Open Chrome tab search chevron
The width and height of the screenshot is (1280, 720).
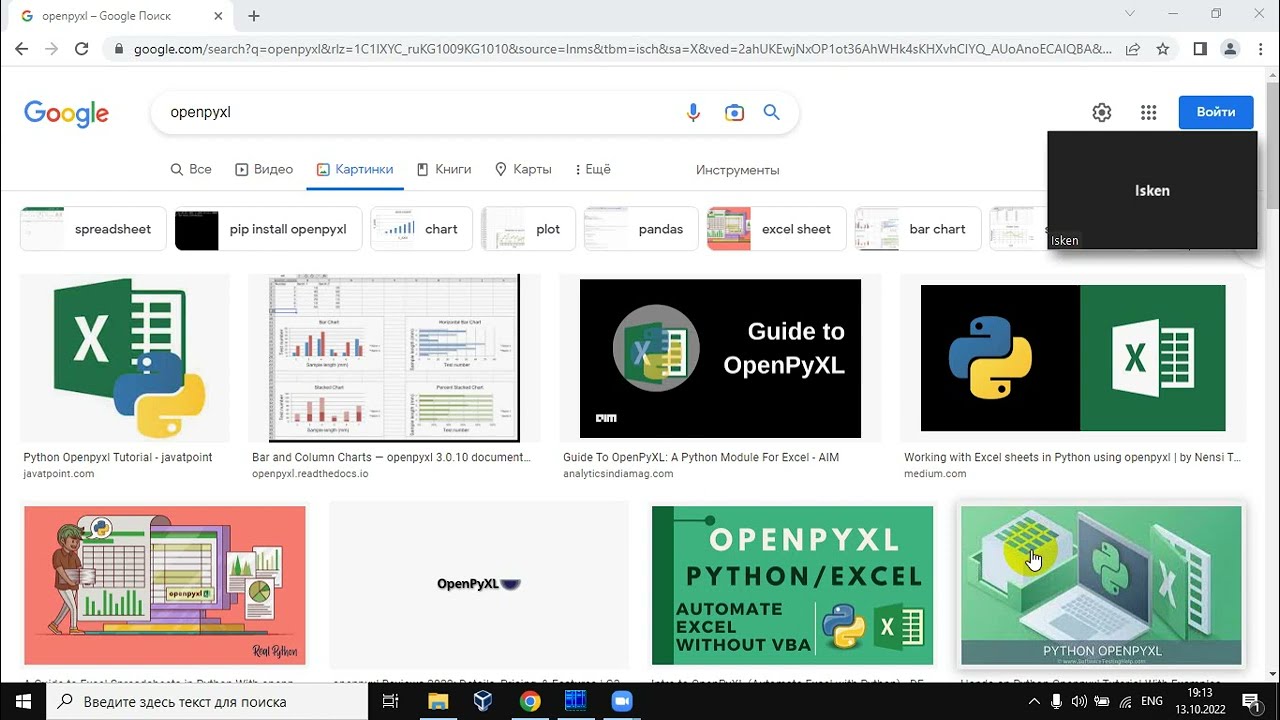(x=1130, y=14)
